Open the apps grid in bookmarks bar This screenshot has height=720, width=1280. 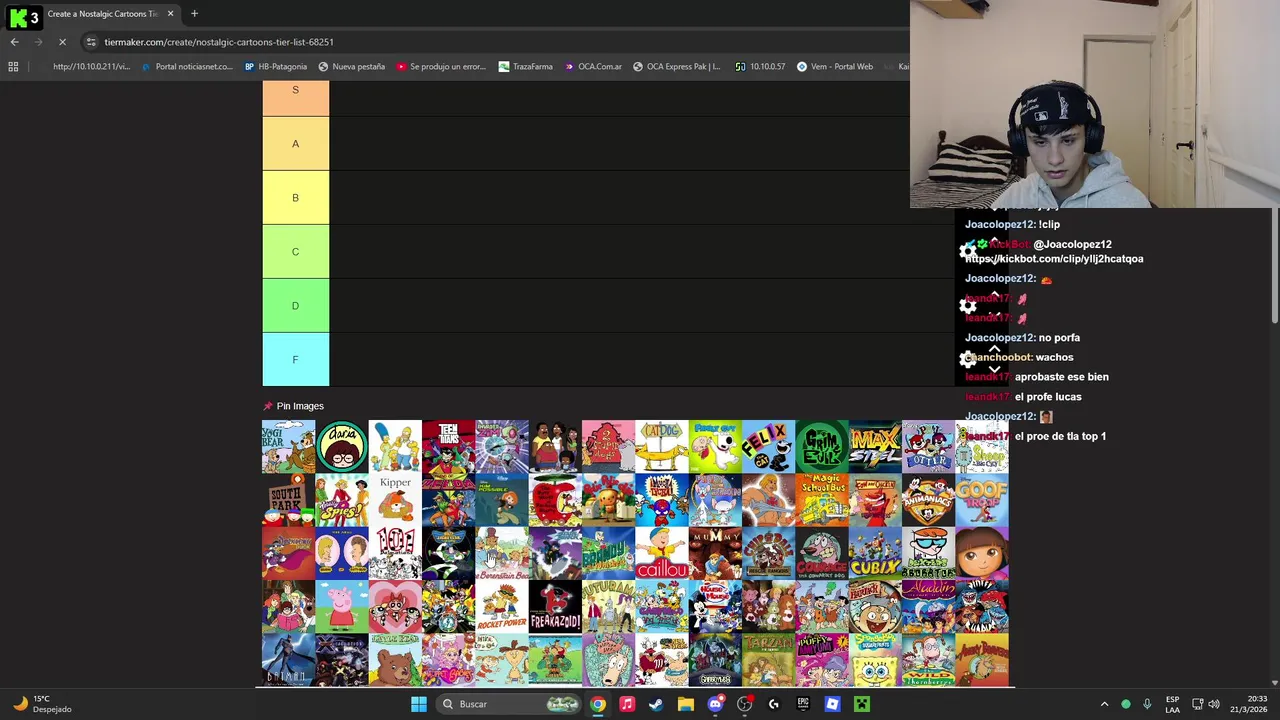13,67
